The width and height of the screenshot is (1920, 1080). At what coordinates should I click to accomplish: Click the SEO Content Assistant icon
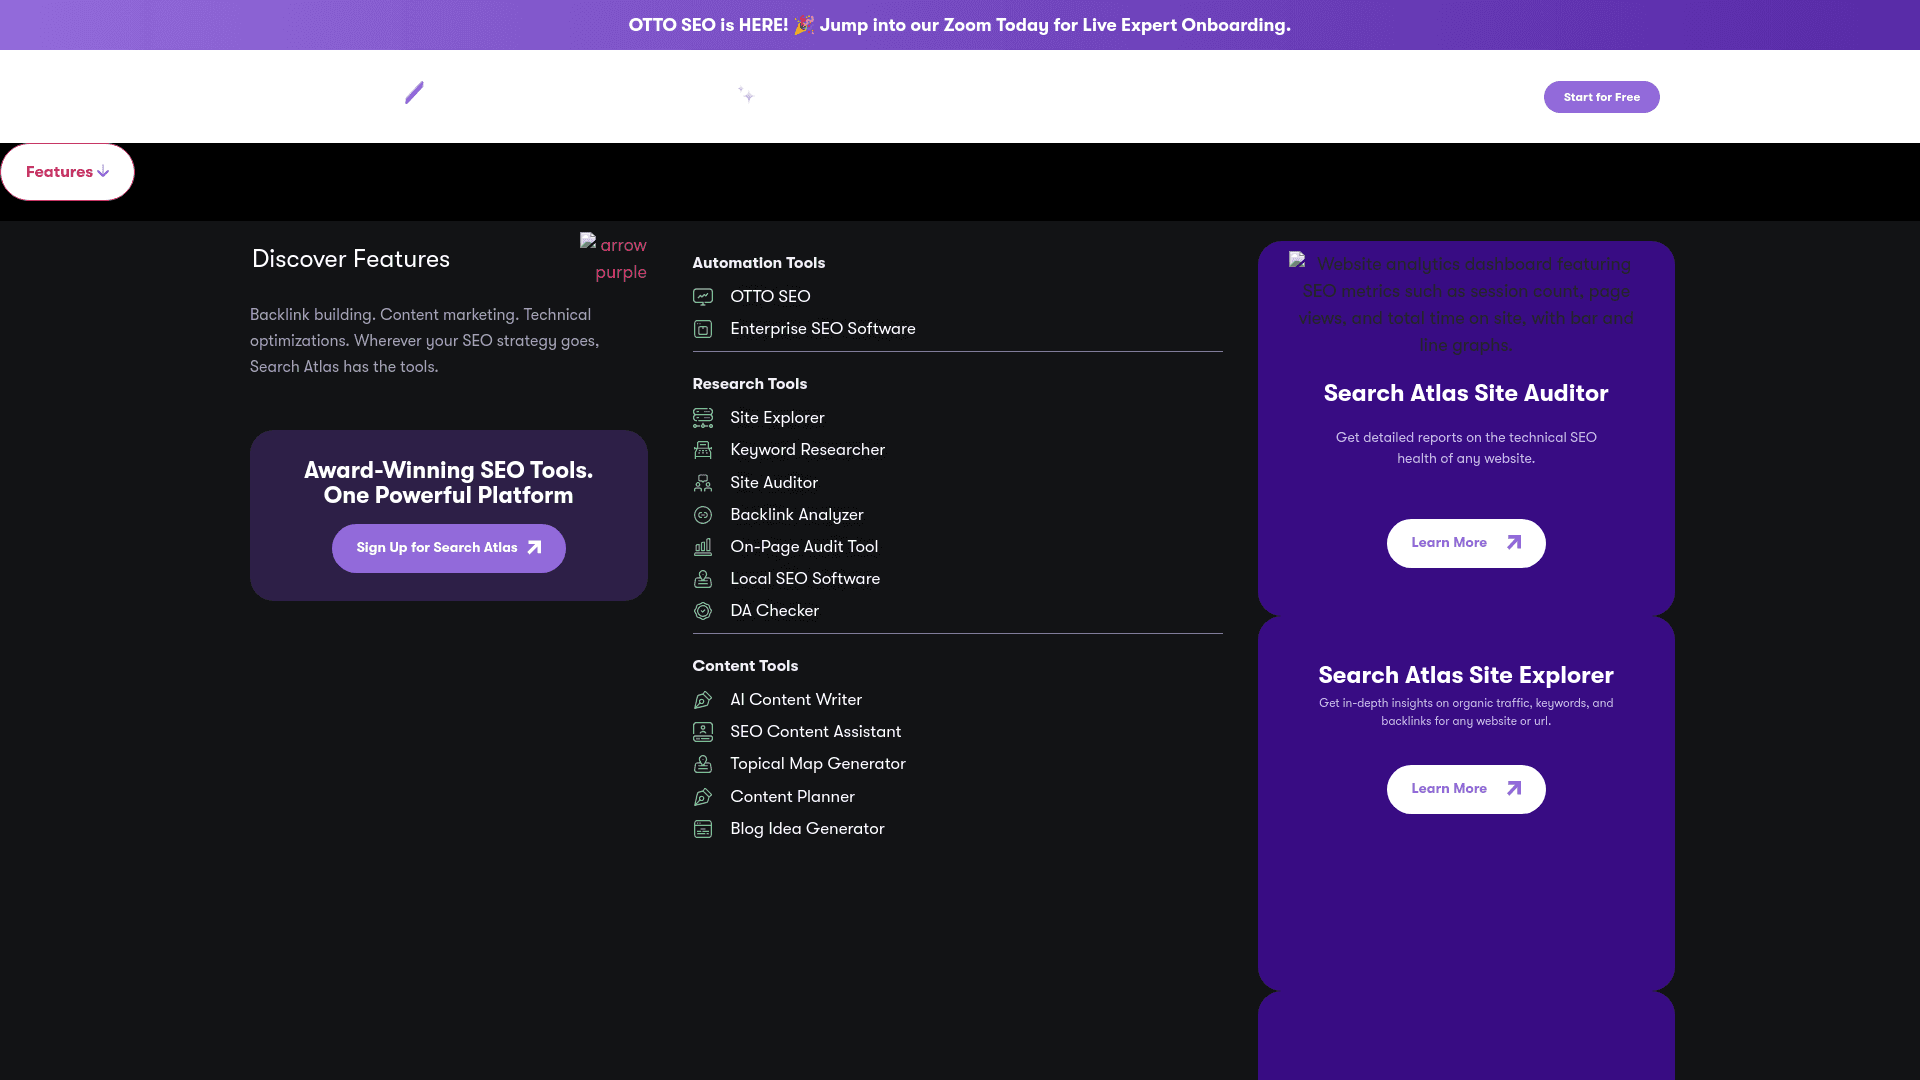[x=703, y=732]
